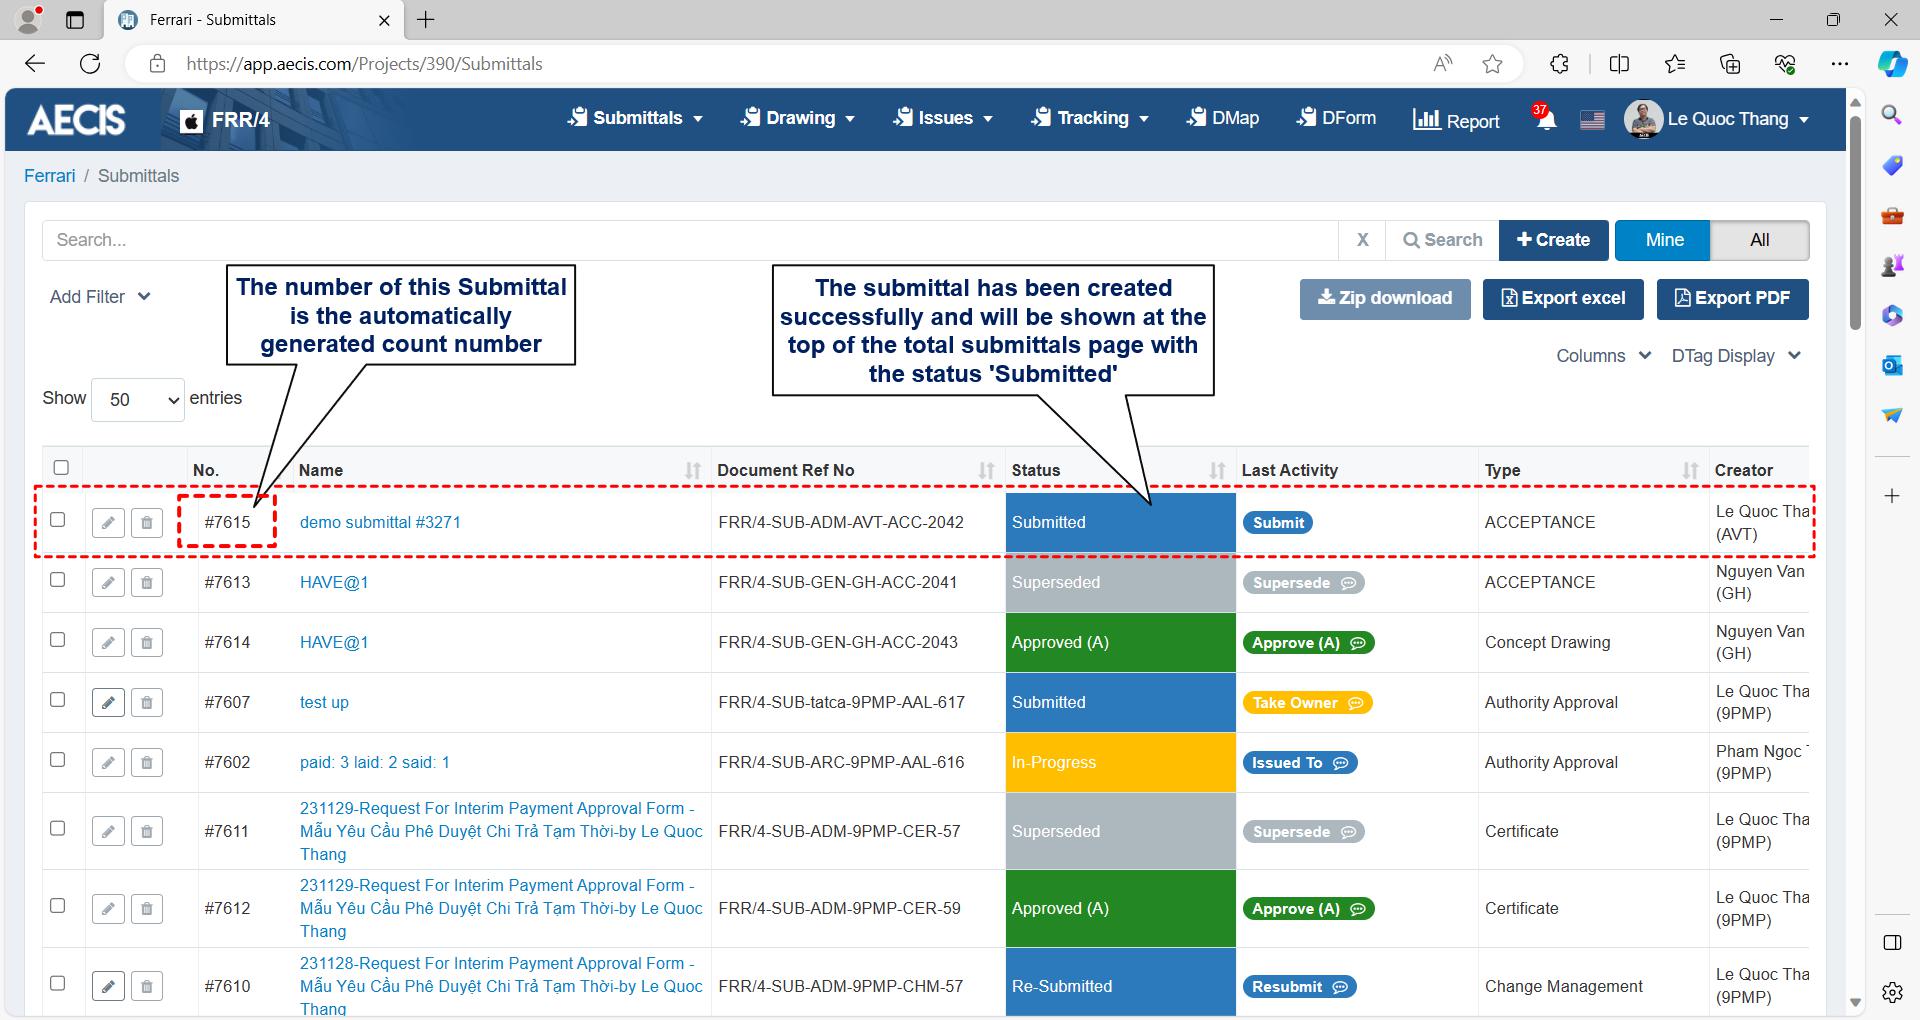Click trash icon for submittal #7602
Screen dimensions: 1920x1020
(x=146, y=762)
